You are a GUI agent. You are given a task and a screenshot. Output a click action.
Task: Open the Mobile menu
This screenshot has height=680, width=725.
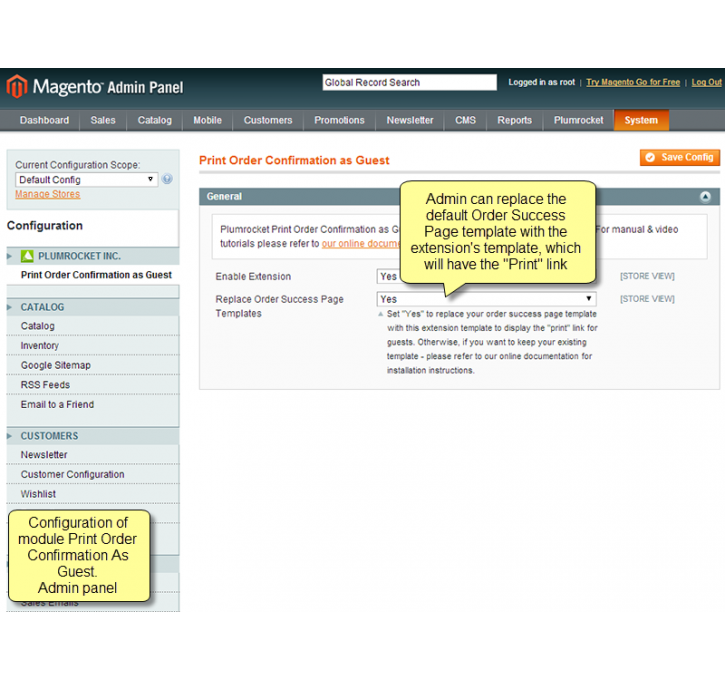[208, 120]
